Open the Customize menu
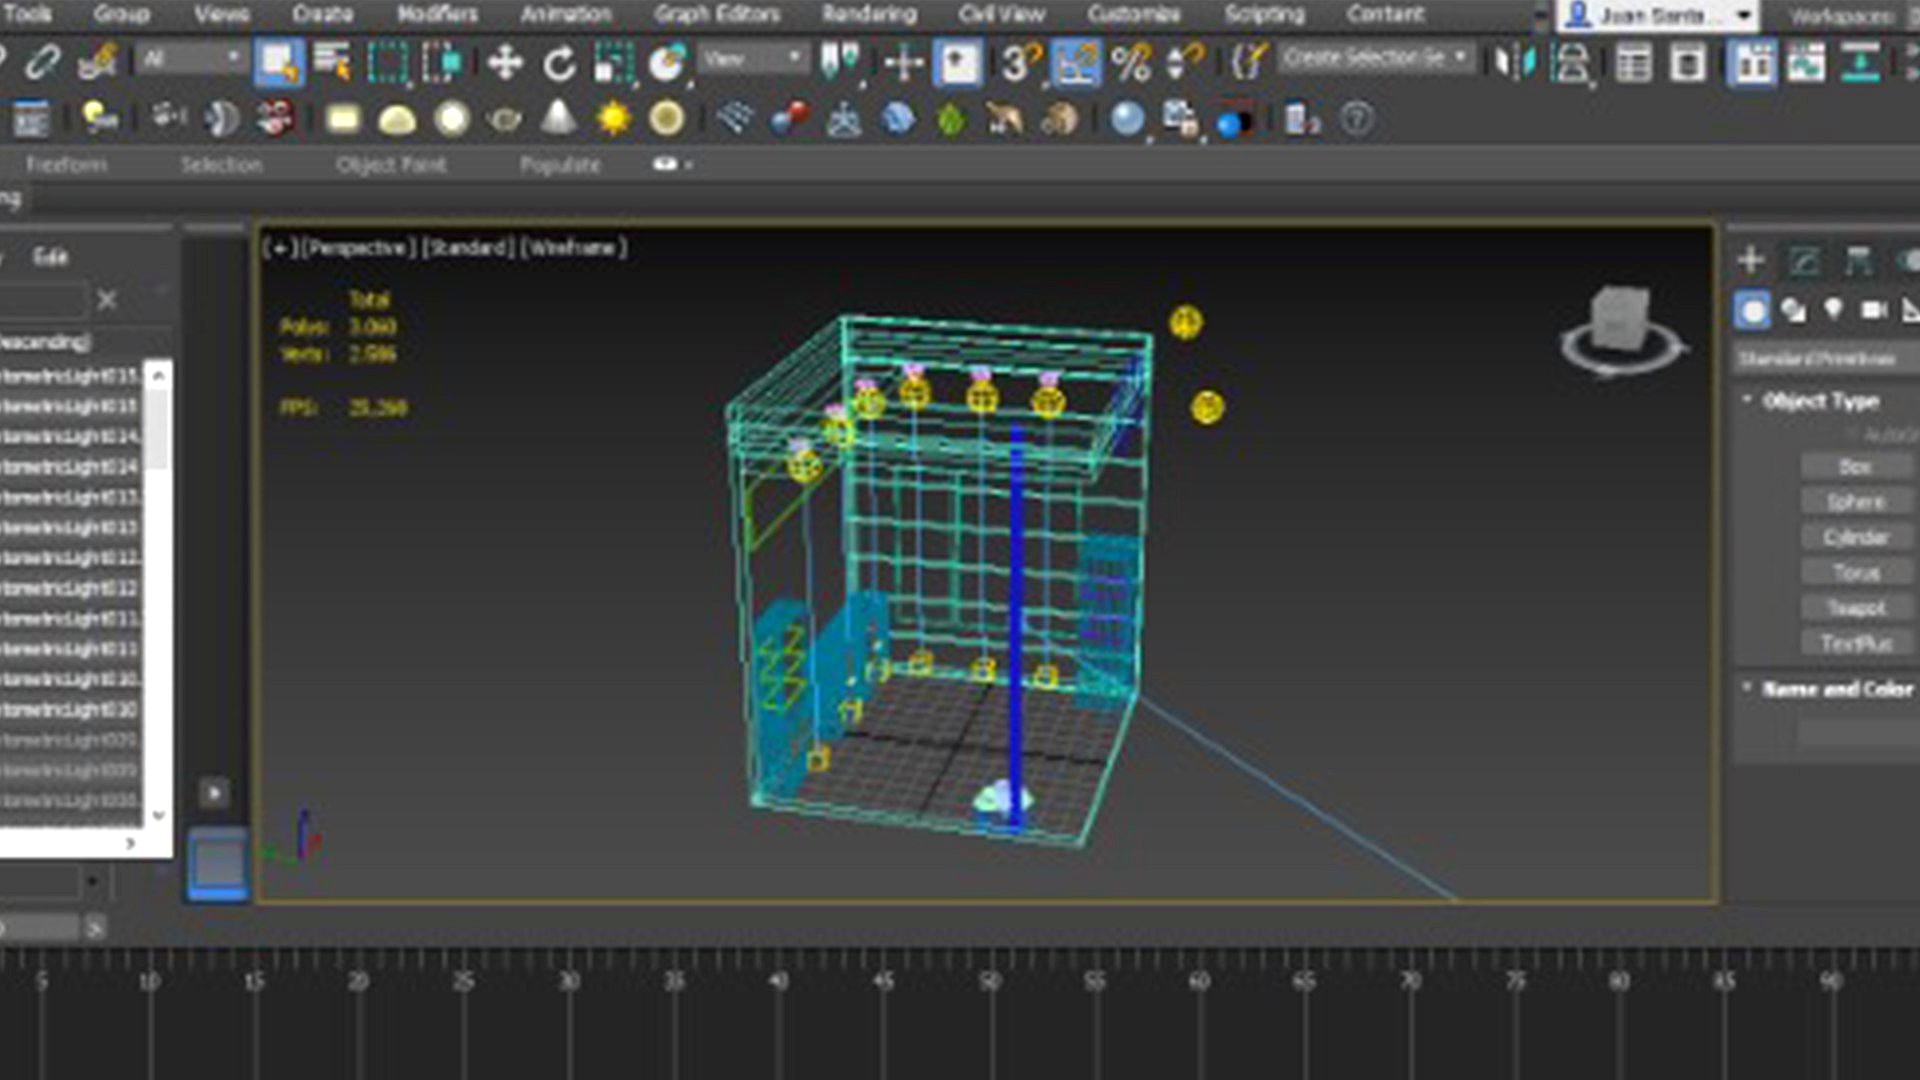The image size is (1920, 1080). pyautogui.click(x=1134, y=14)
